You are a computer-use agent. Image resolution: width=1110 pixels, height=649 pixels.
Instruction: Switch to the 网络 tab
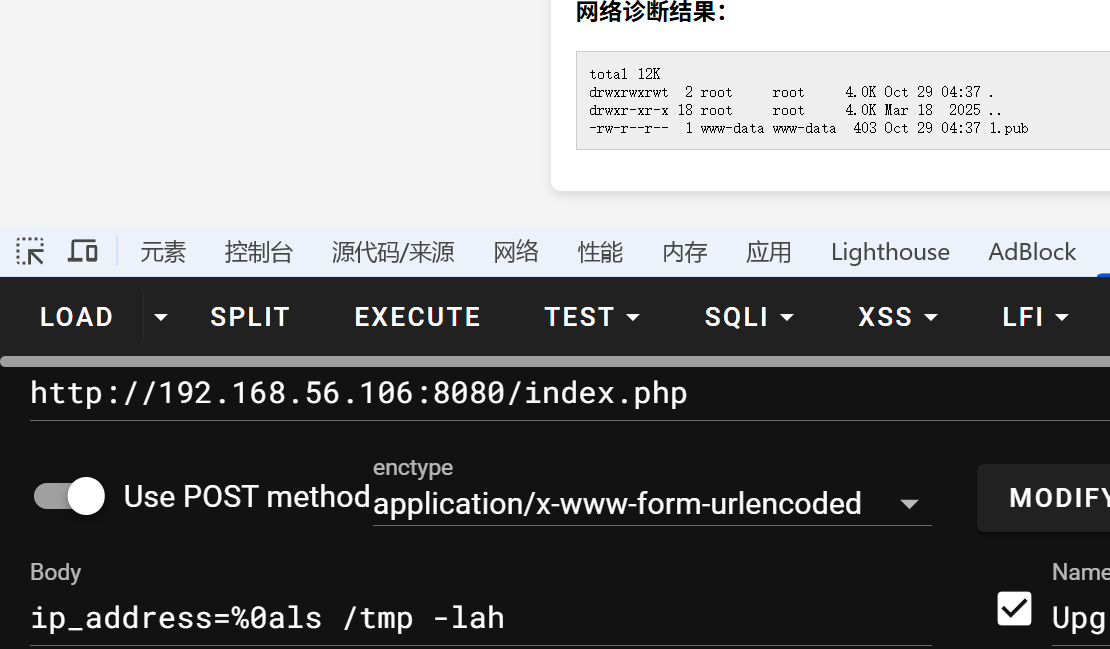click(516, 252)
